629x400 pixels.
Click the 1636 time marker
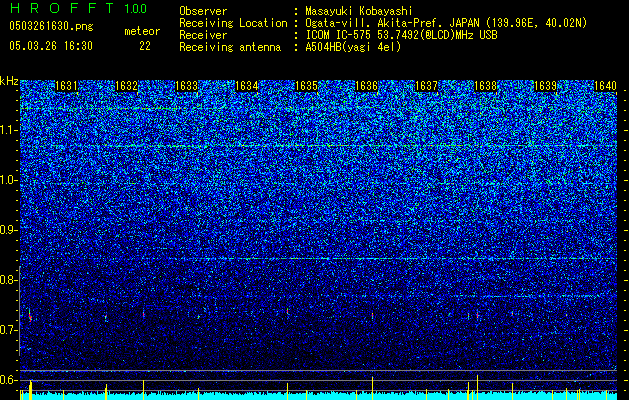coord(366,86)
